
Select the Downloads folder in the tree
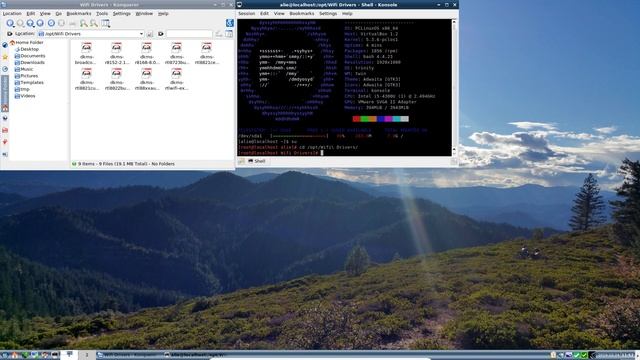29,62
